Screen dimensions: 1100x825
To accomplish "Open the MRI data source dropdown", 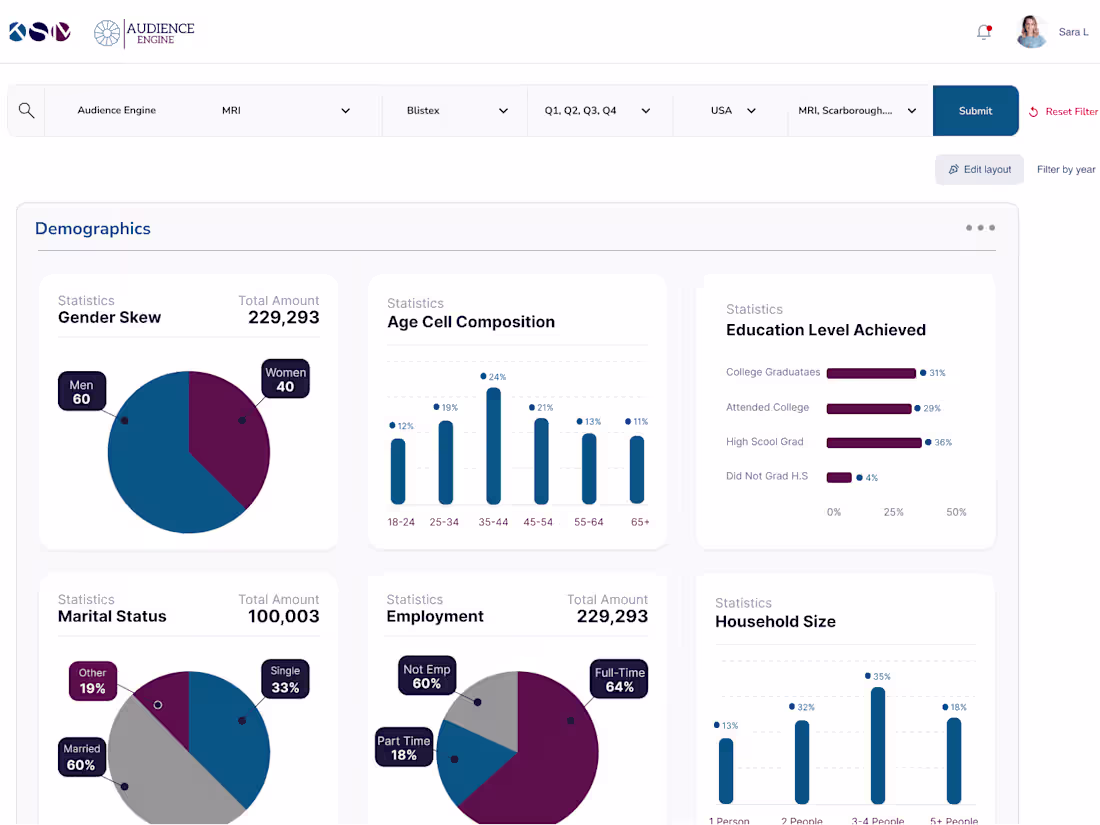I will pos(345,111).
